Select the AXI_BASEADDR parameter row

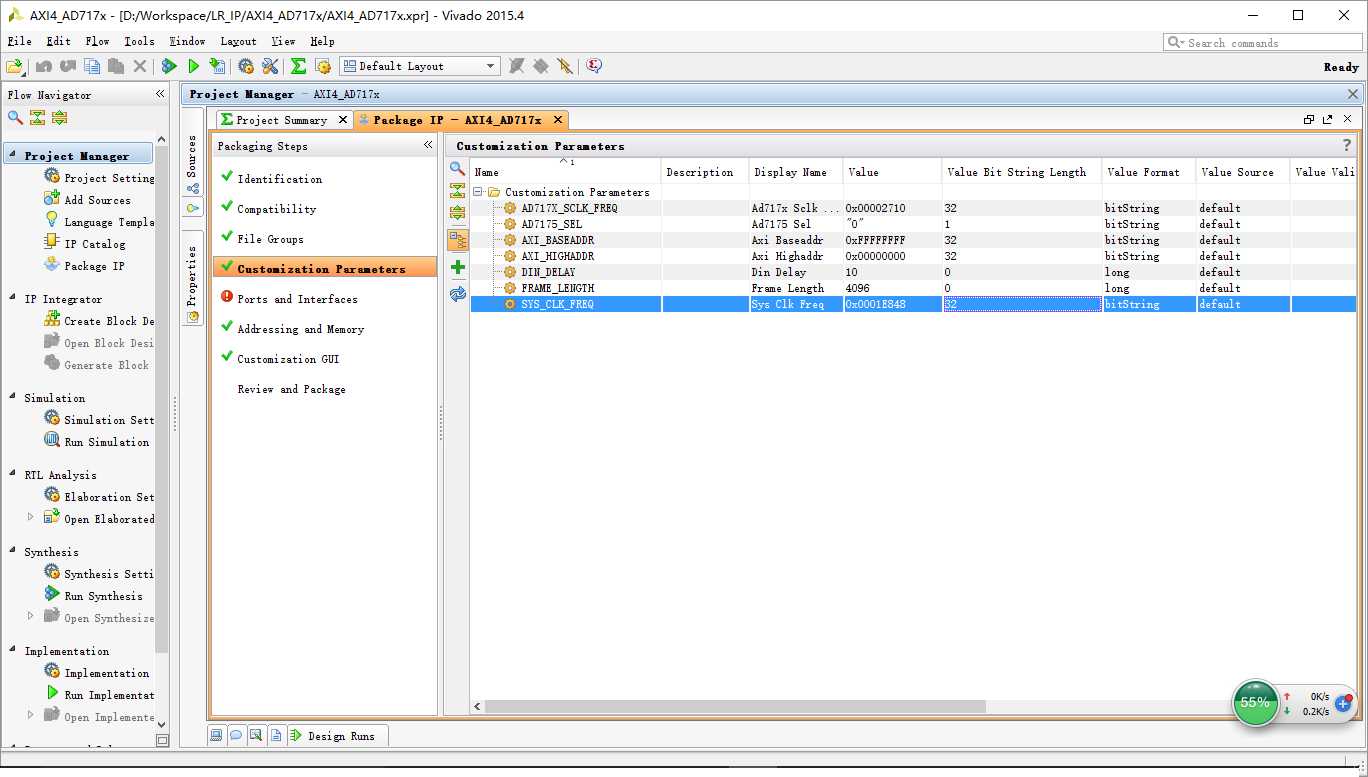coord(913,240)
